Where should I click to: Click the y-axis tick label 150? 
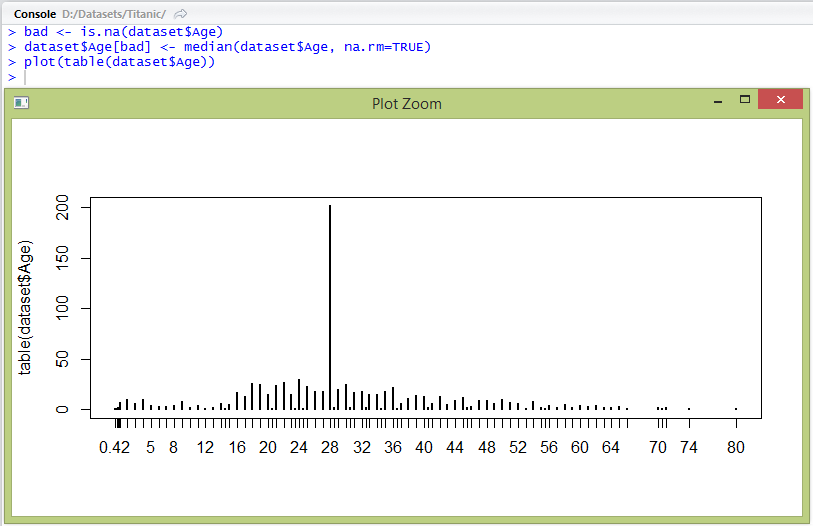[62, 258]
